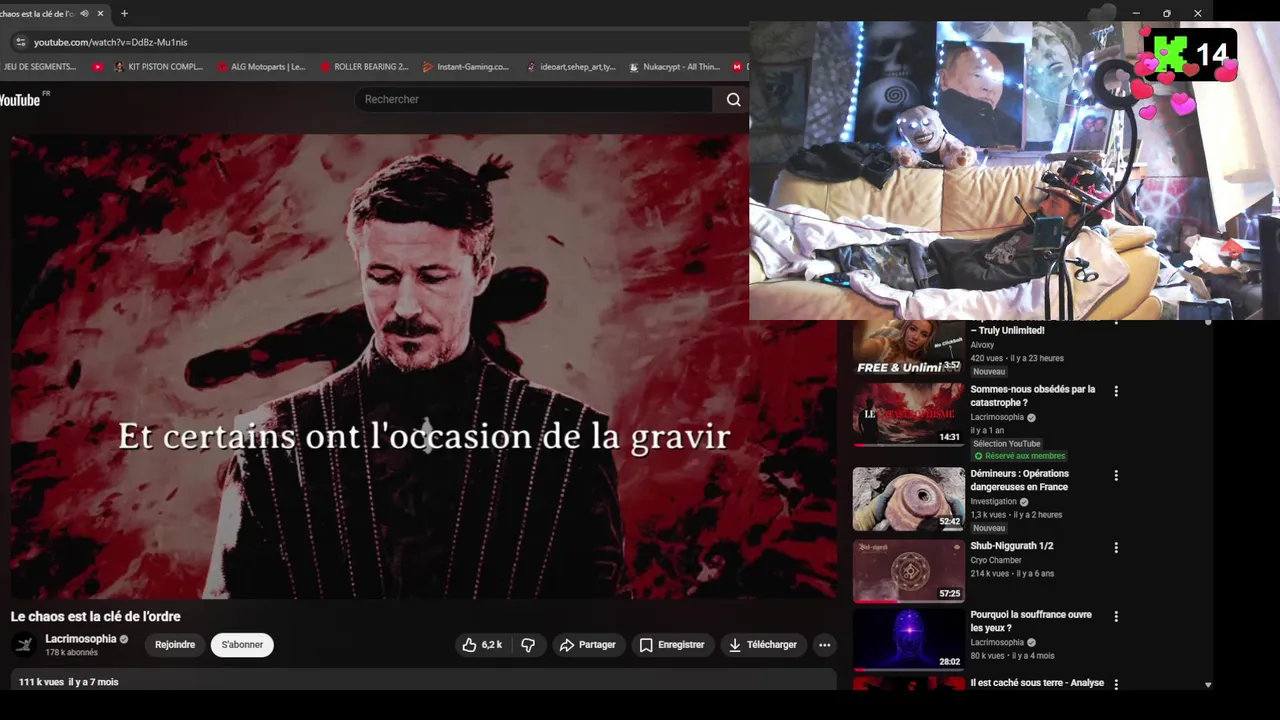
Task: Click the scrollbar down arrow
Action: (1208, 685)
